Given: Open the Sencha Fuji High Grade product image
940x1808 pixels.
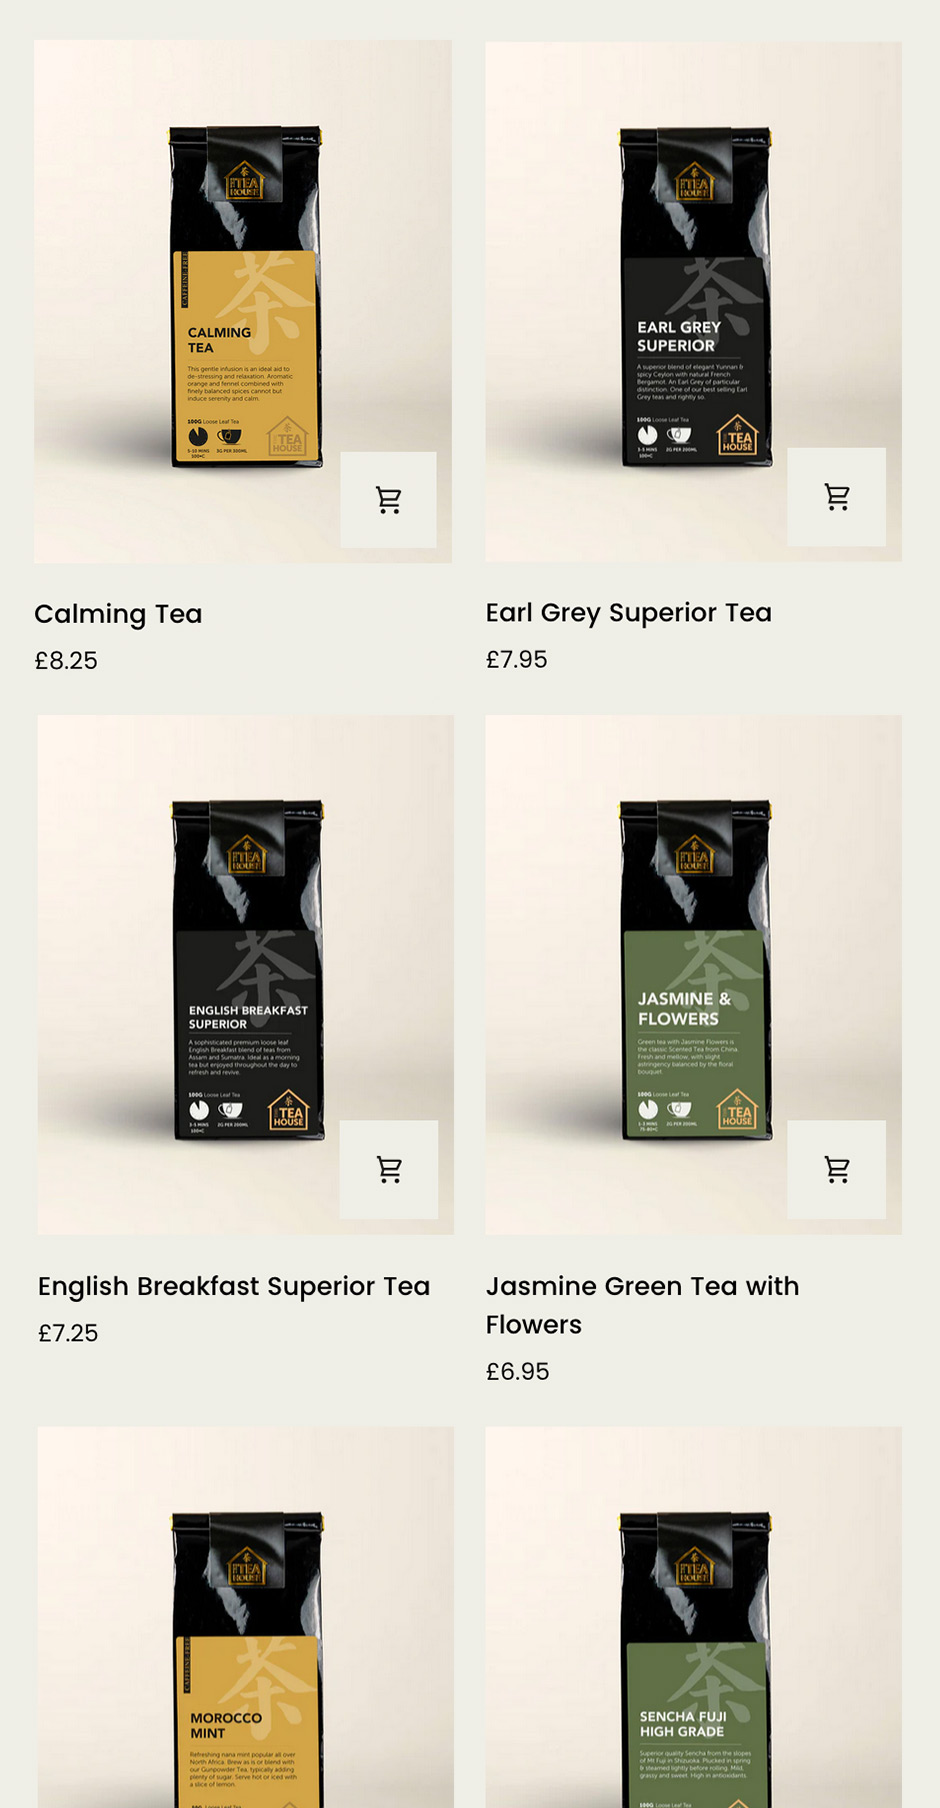Looking at the screenshot, I should 693,1617.
